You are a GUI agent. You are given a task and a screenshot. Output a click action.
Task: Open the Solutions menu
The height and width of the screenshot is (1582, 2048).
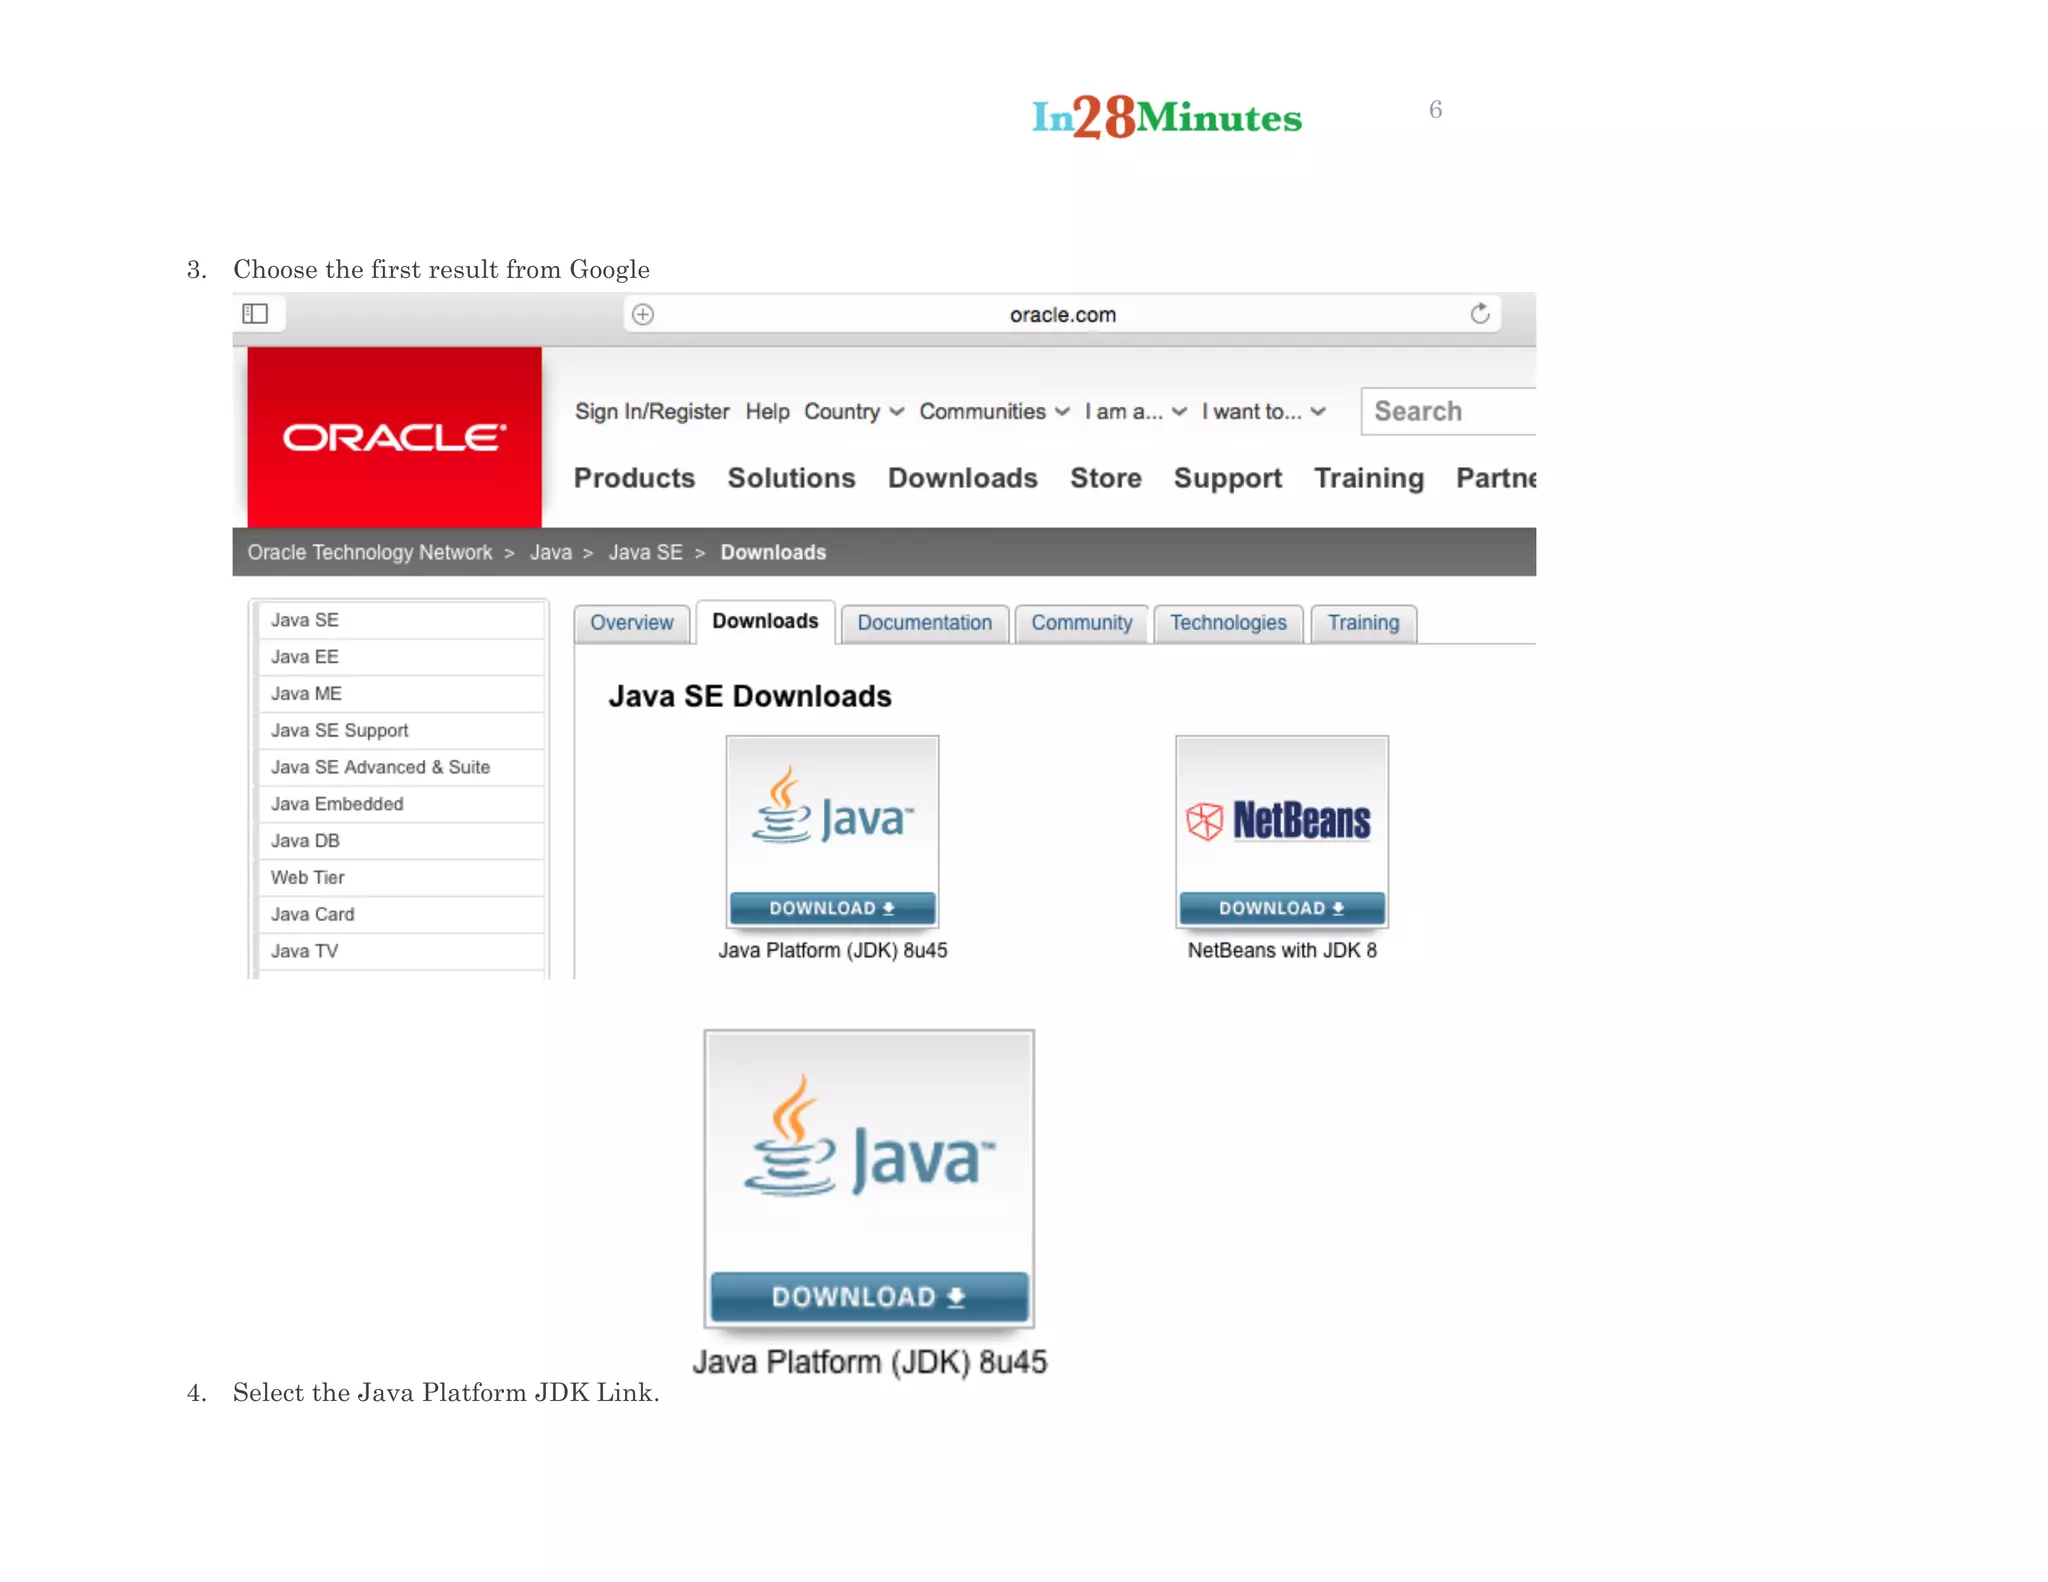(791, 478)
